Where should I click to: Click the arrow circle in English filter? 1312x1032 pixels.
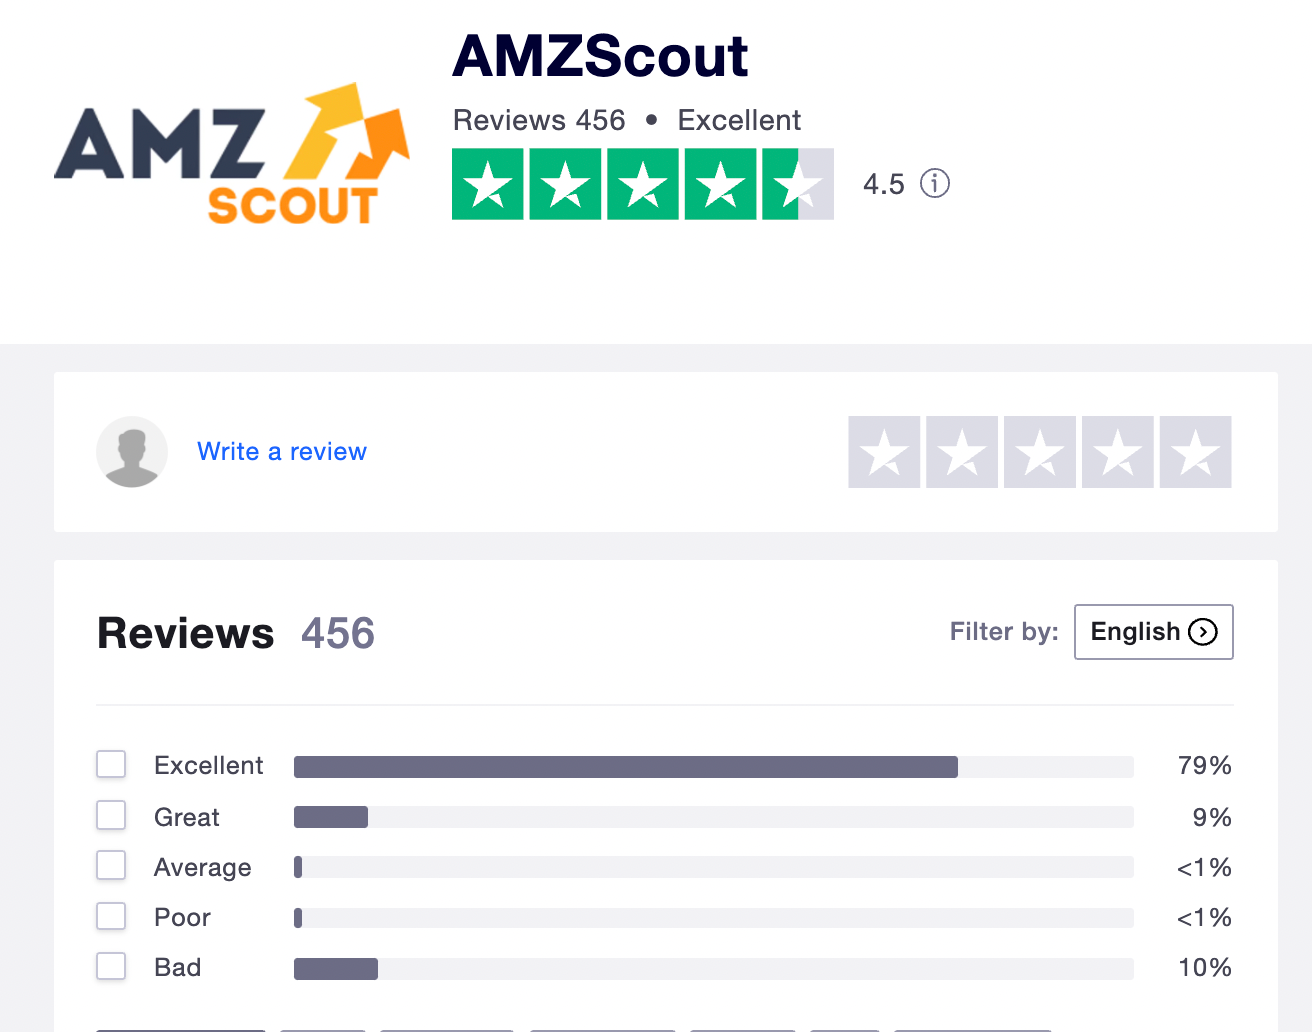[1203, 632]
